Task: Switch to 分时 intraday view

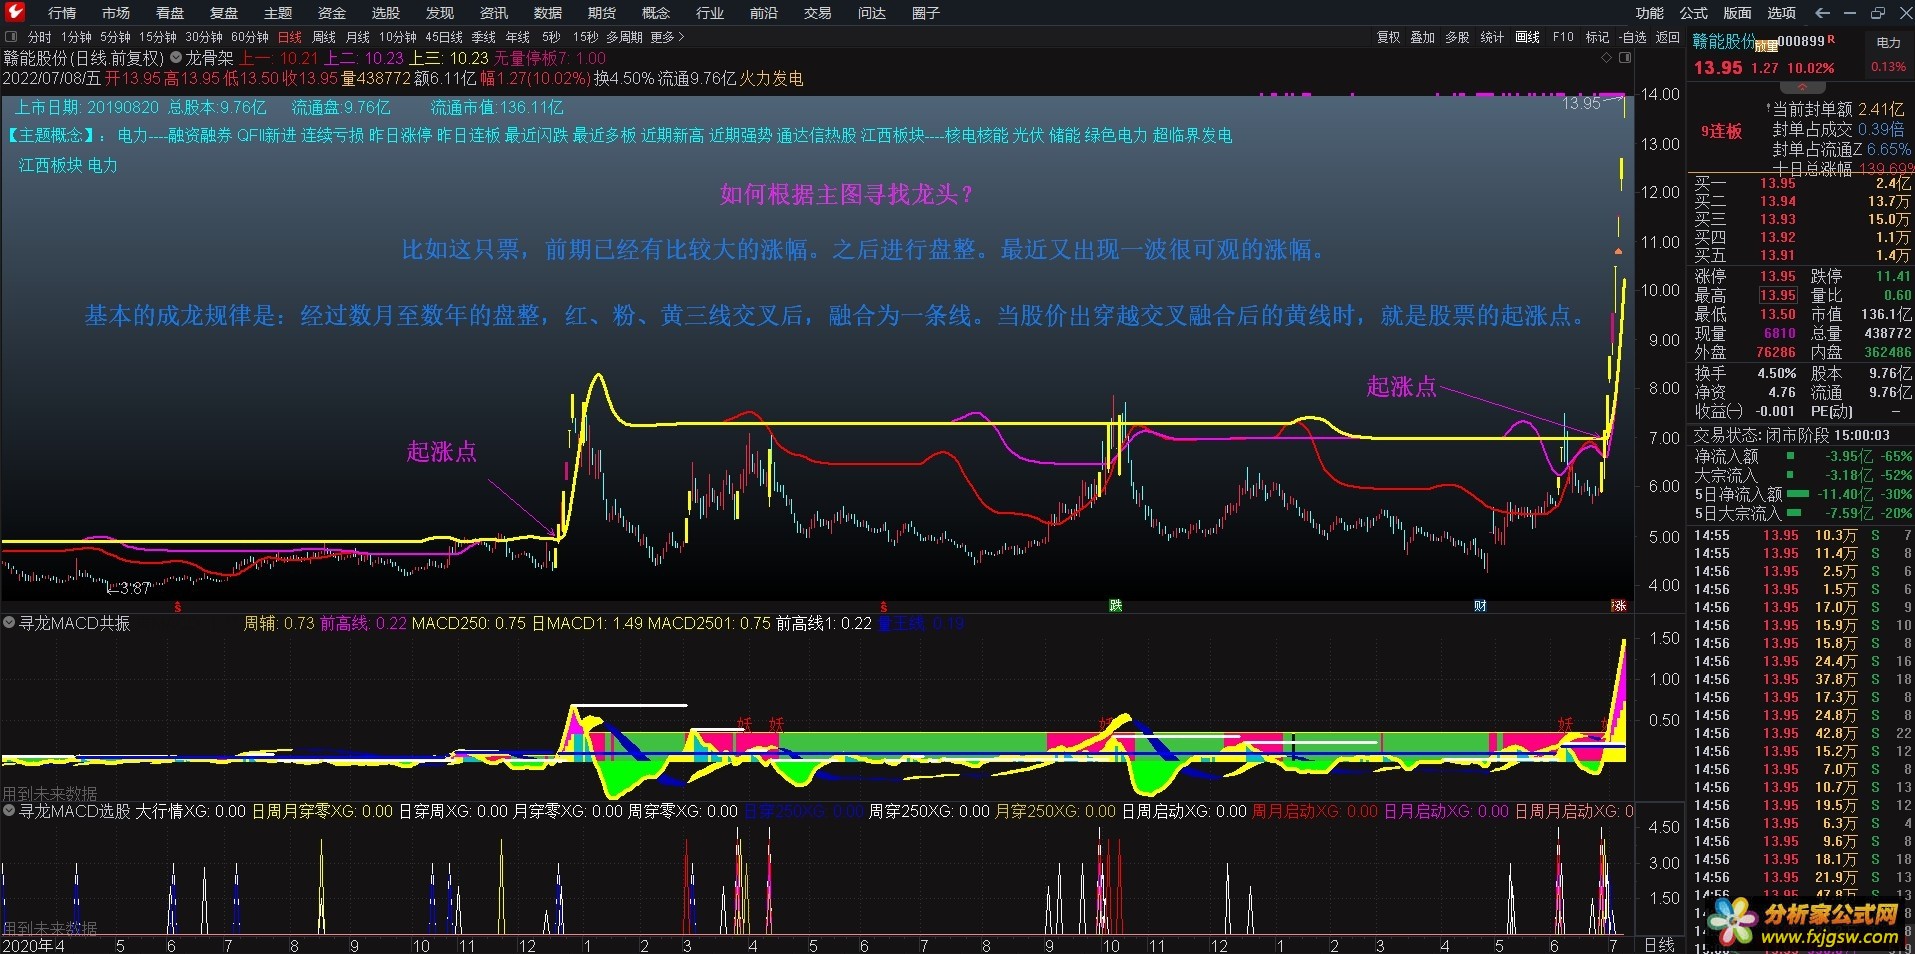Action: click(40, 37)
